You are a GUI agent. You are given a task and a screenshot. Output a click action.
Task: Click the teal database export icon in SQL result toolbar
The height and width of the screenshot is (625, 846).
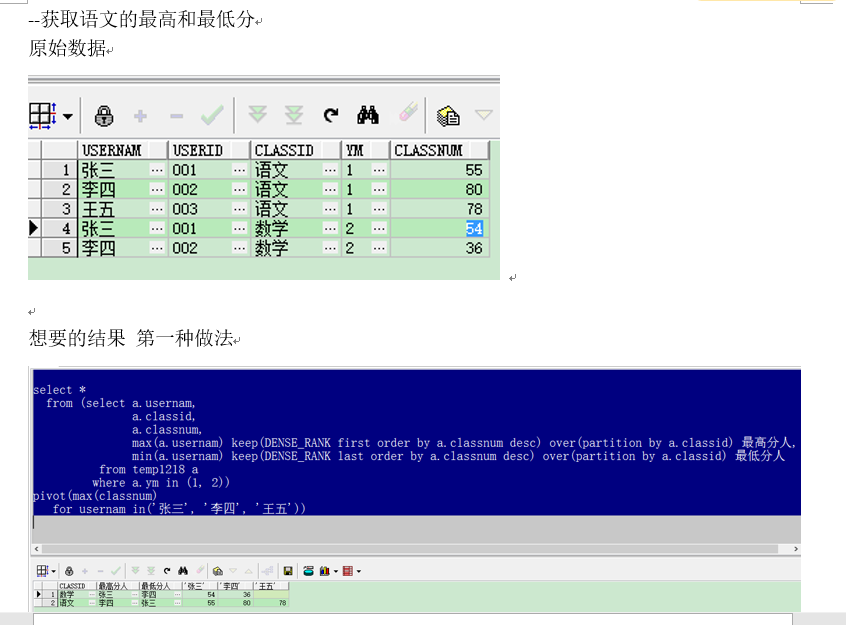point(308,571)
